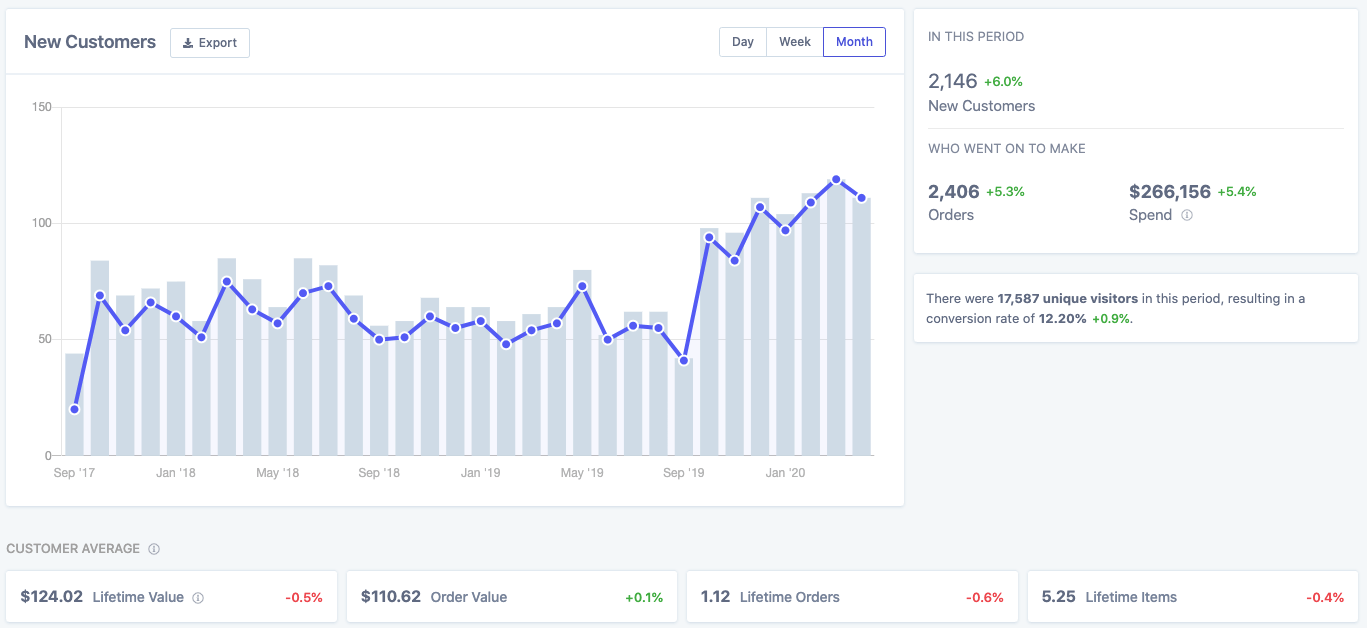Open the $110.62 Order Value card

tap(511, 597)
